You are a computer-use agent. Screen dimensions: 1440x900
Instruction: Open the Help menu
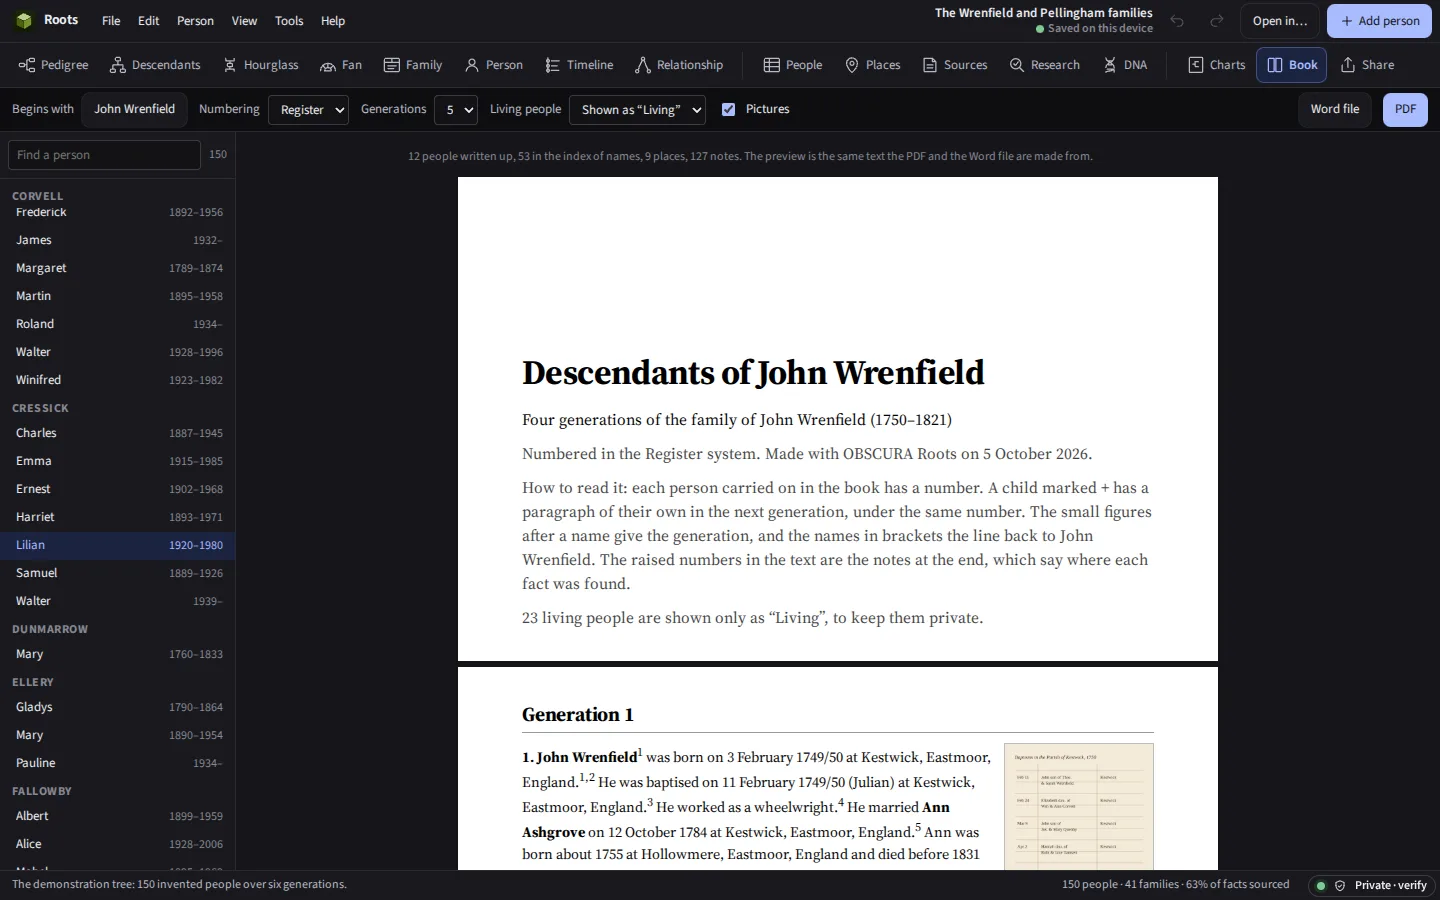pyautogui.click(x=333, y=21)
